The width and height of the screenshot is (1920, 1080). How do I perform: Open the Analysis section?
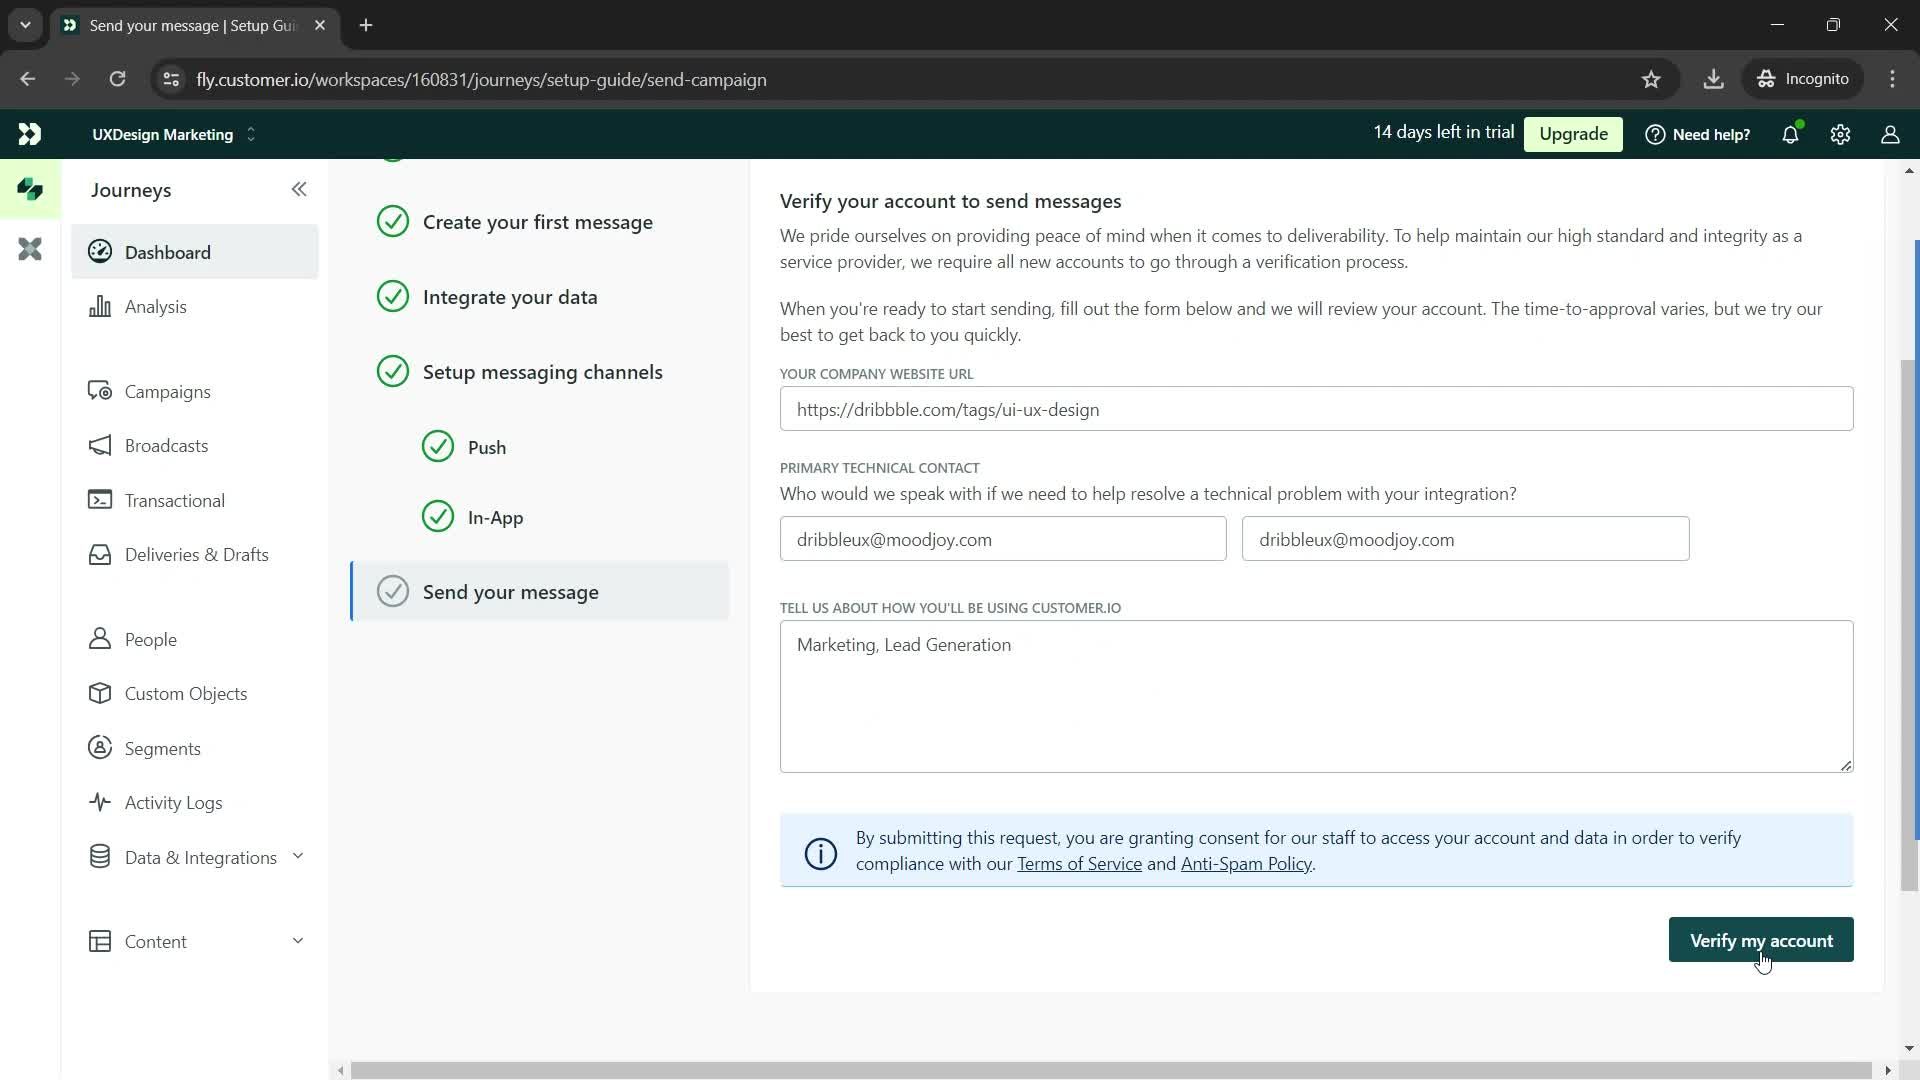point(156,307)
